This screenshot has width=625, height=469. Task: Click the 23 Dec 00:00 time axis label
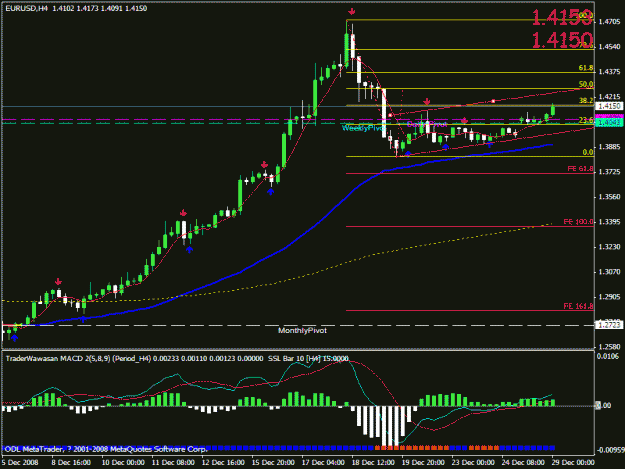pos(473,462)
